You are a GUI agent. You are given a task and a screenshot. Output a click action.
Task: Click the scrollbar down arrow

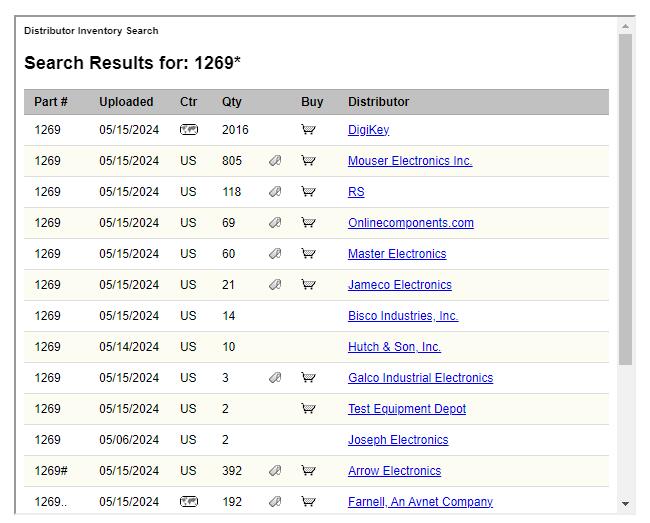[x=625, y=504]
